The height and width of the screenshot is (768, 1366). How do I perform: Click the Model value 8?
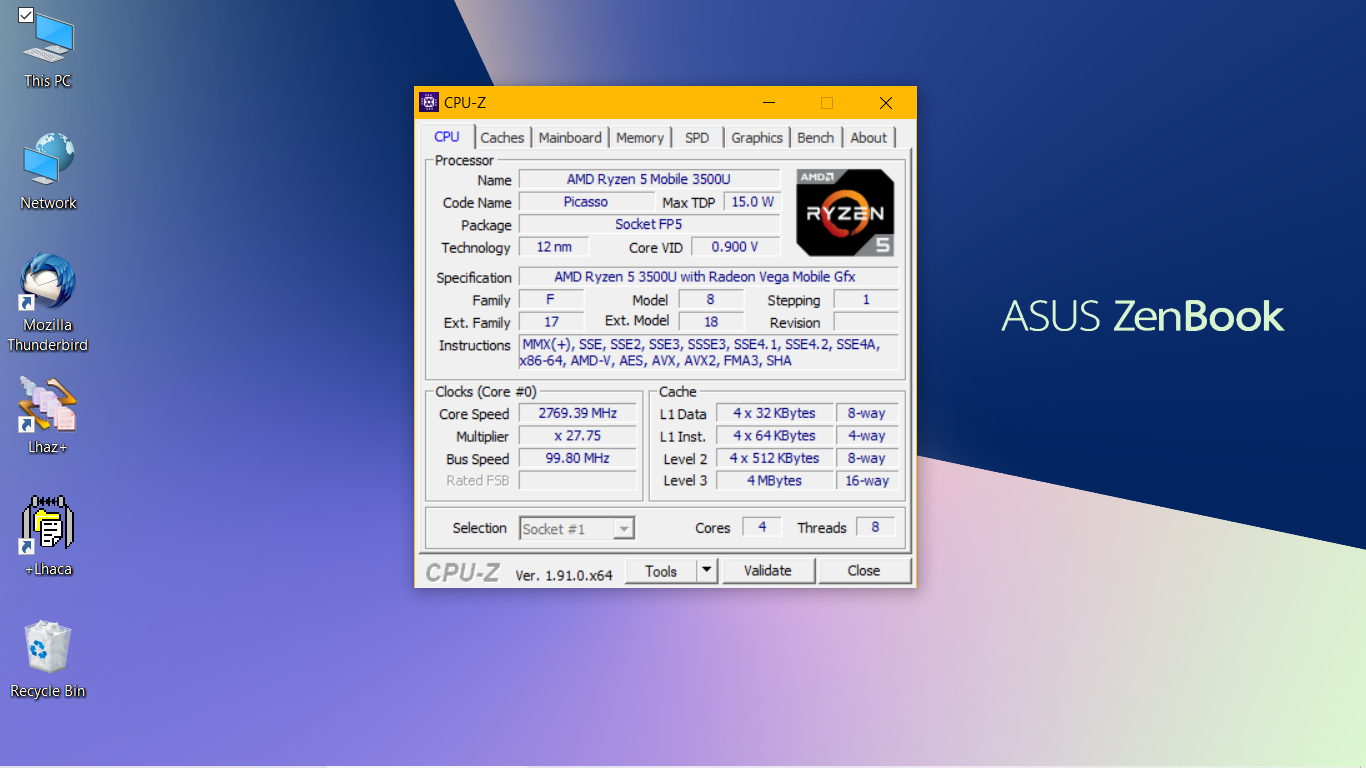pos(711,300)
